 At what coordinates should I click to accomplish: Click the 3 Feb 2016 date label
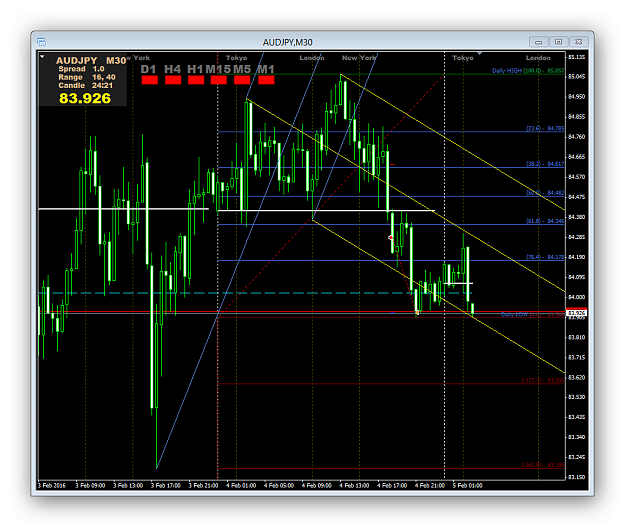coord(52,486)
